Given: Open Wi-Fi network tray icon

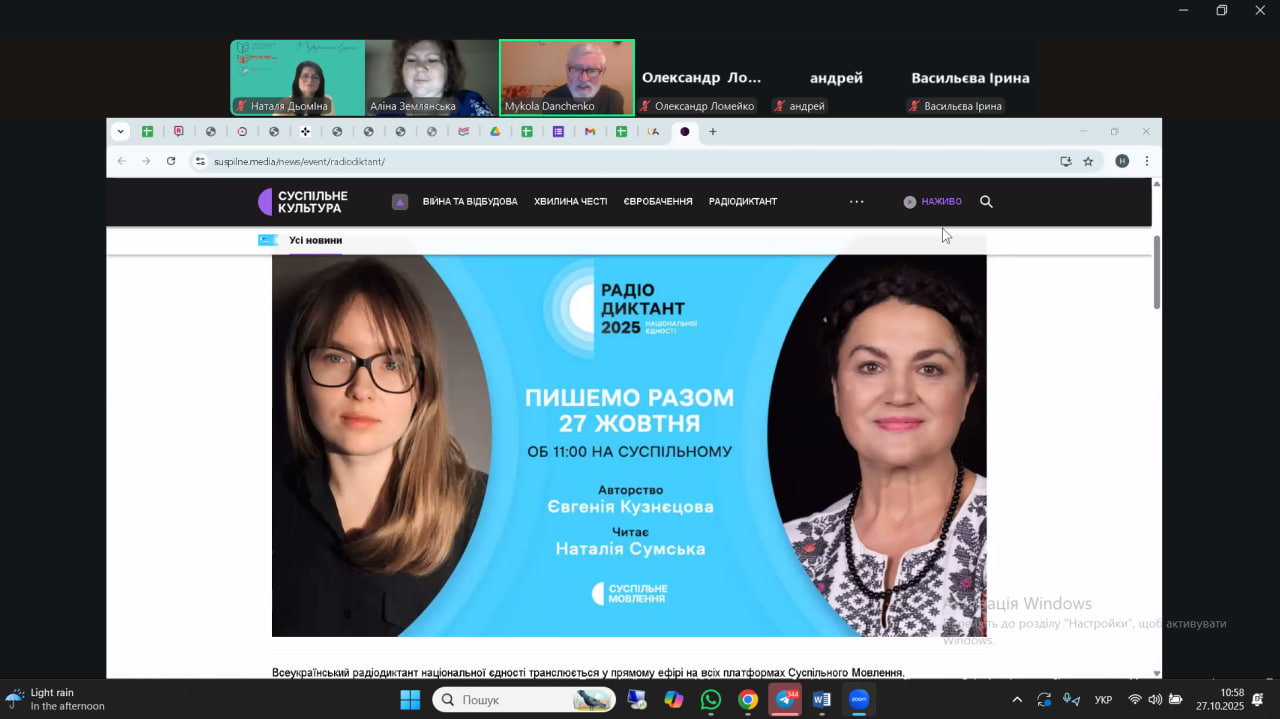Looking at the screenshot, I should point(1135,700).
